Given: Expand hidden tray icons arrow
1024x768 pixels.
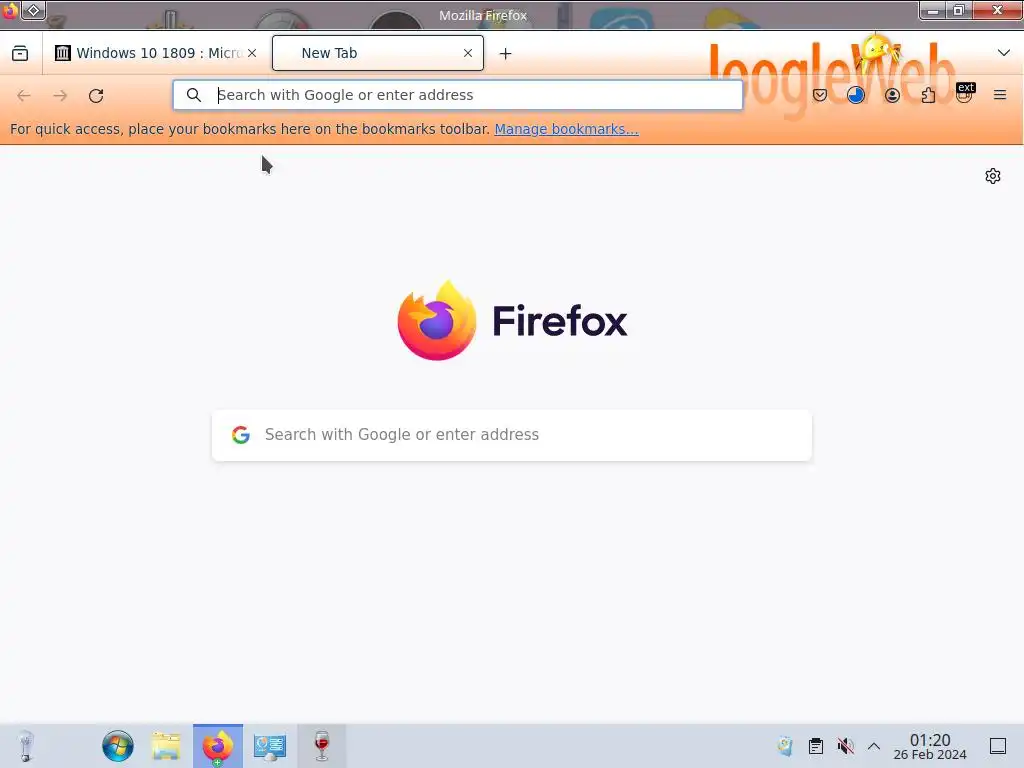Looking at the screenshot, I should pyautogui.click(x=874, y=746).
